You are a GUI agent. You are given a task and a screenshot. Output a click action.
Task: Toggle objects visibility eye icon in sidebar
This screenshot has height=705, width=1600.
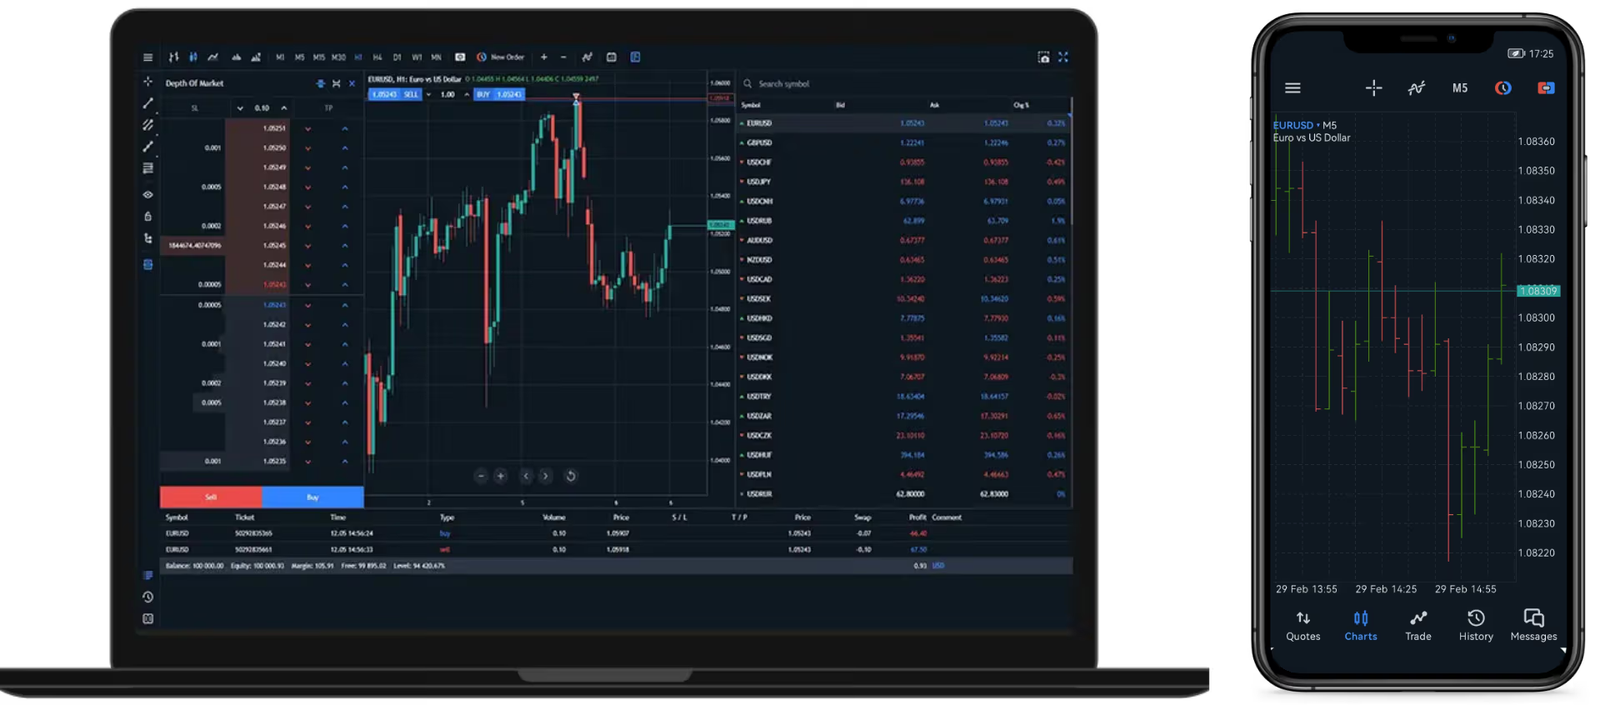tap(148, 195)
